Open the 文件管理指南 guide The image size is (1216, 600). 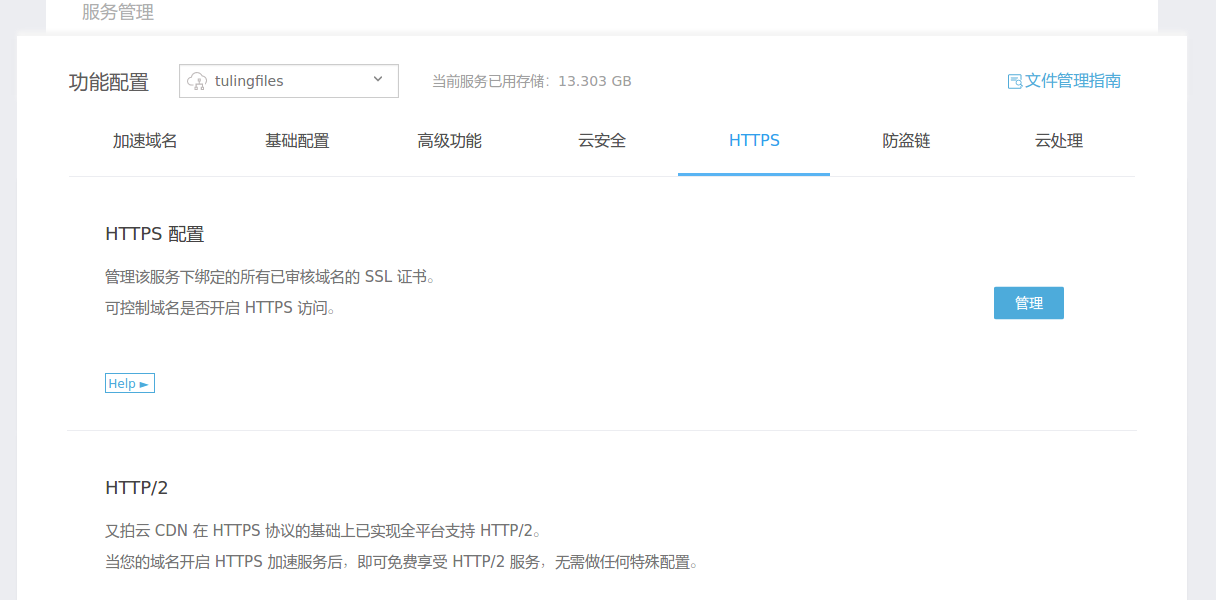click(x=1072, y=80)
